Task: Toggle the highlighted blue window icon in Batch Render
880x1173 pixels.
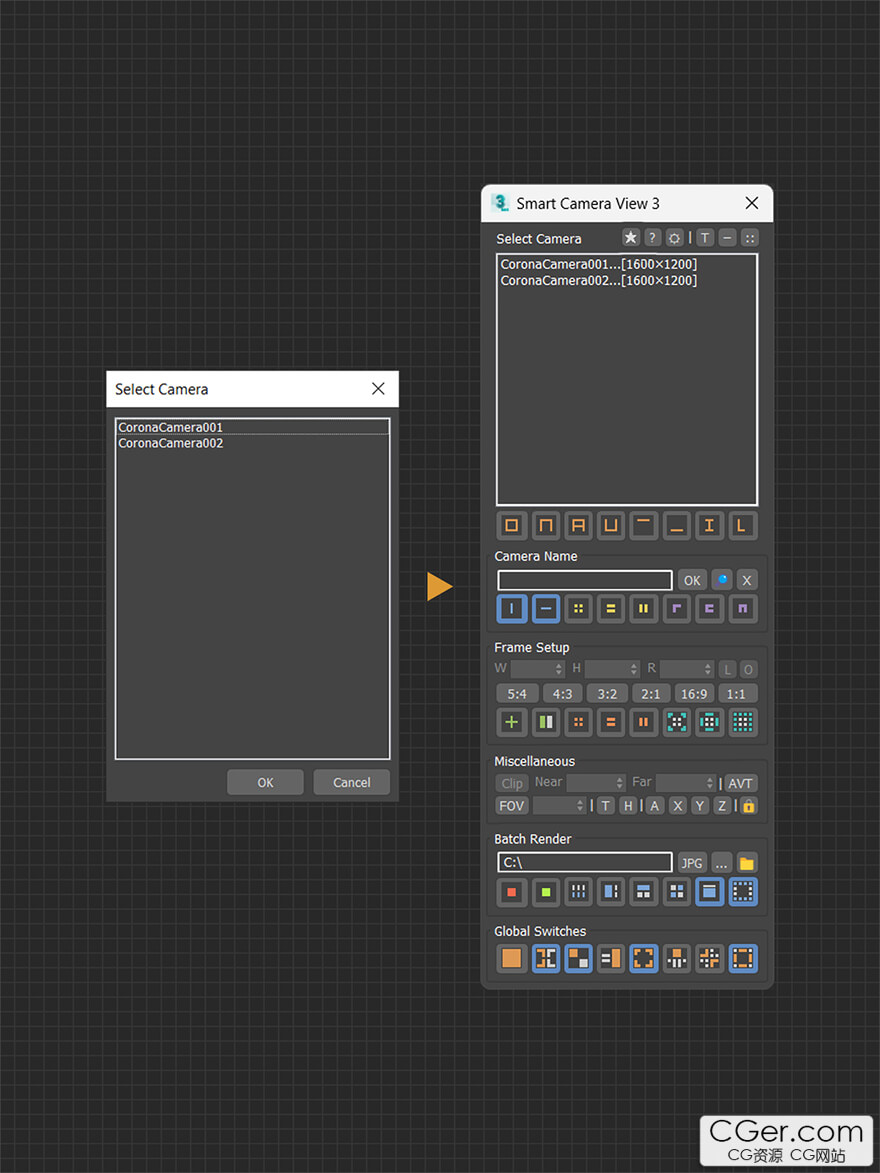Action: [x=709, y=892]
